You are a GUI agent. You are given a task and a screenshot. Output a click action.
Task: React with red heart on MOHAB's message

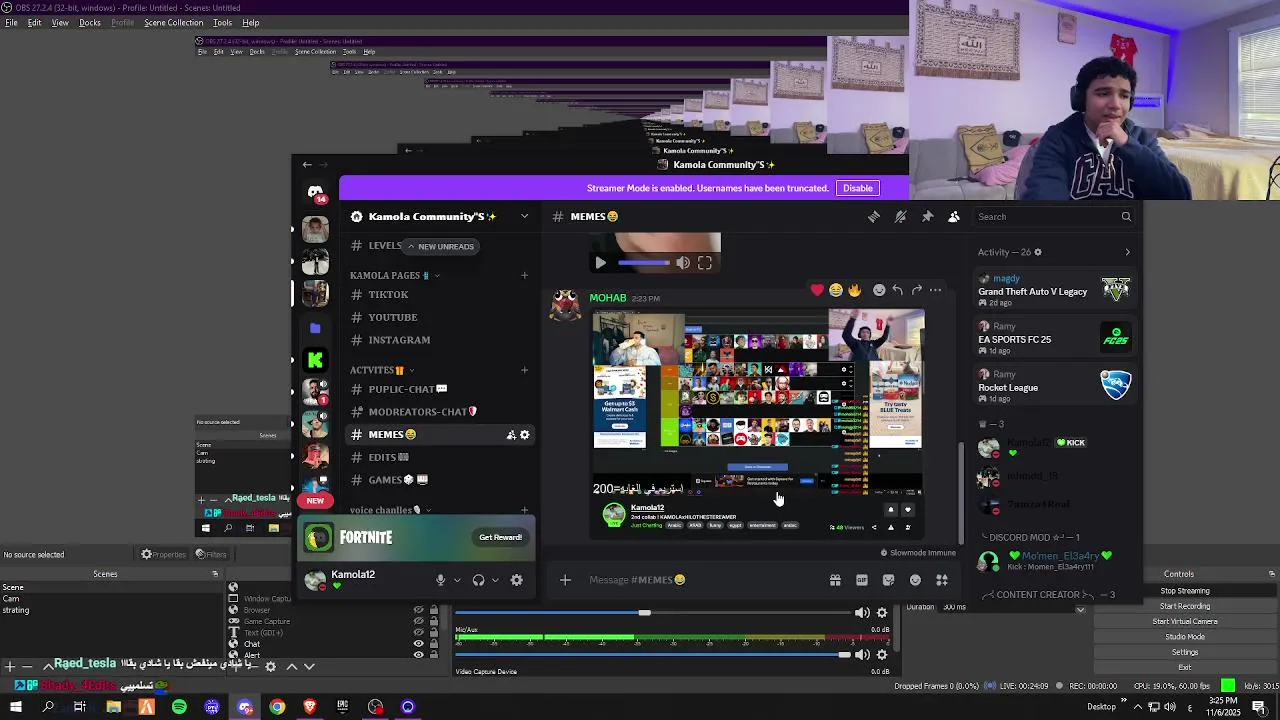click(817, 290)
